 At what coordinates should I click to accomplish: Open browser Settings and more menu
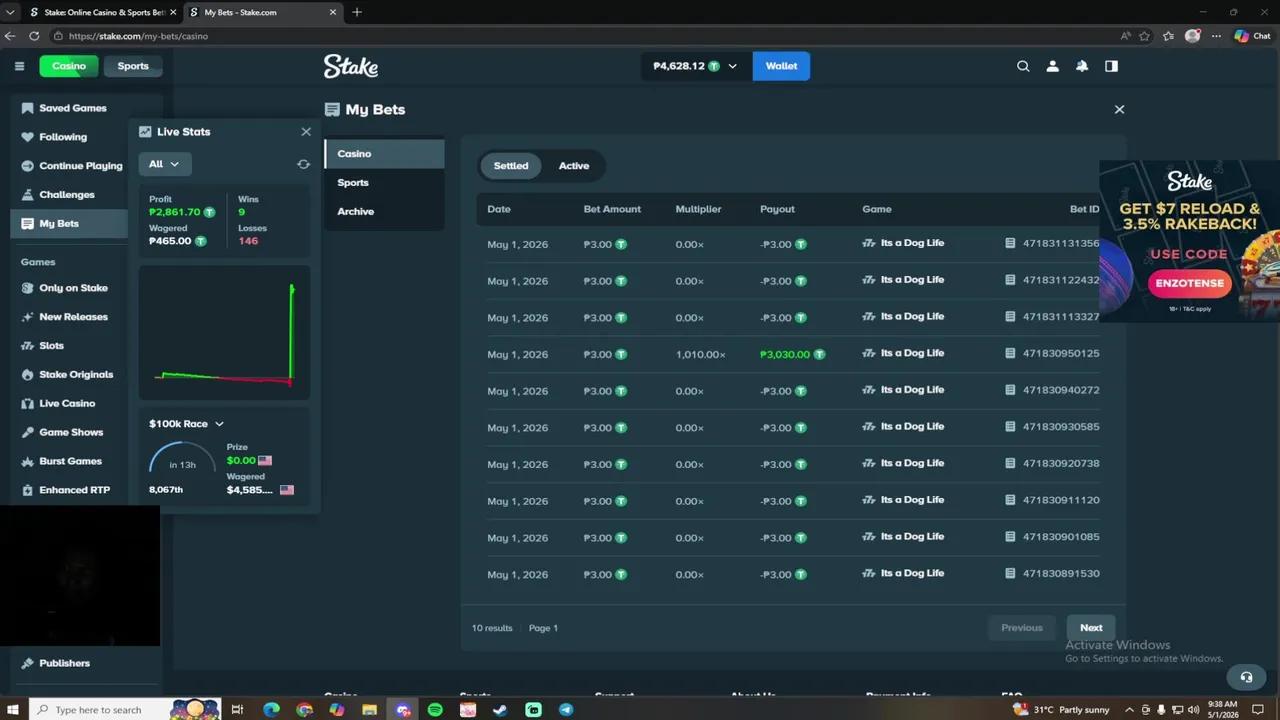[1216, 36]
